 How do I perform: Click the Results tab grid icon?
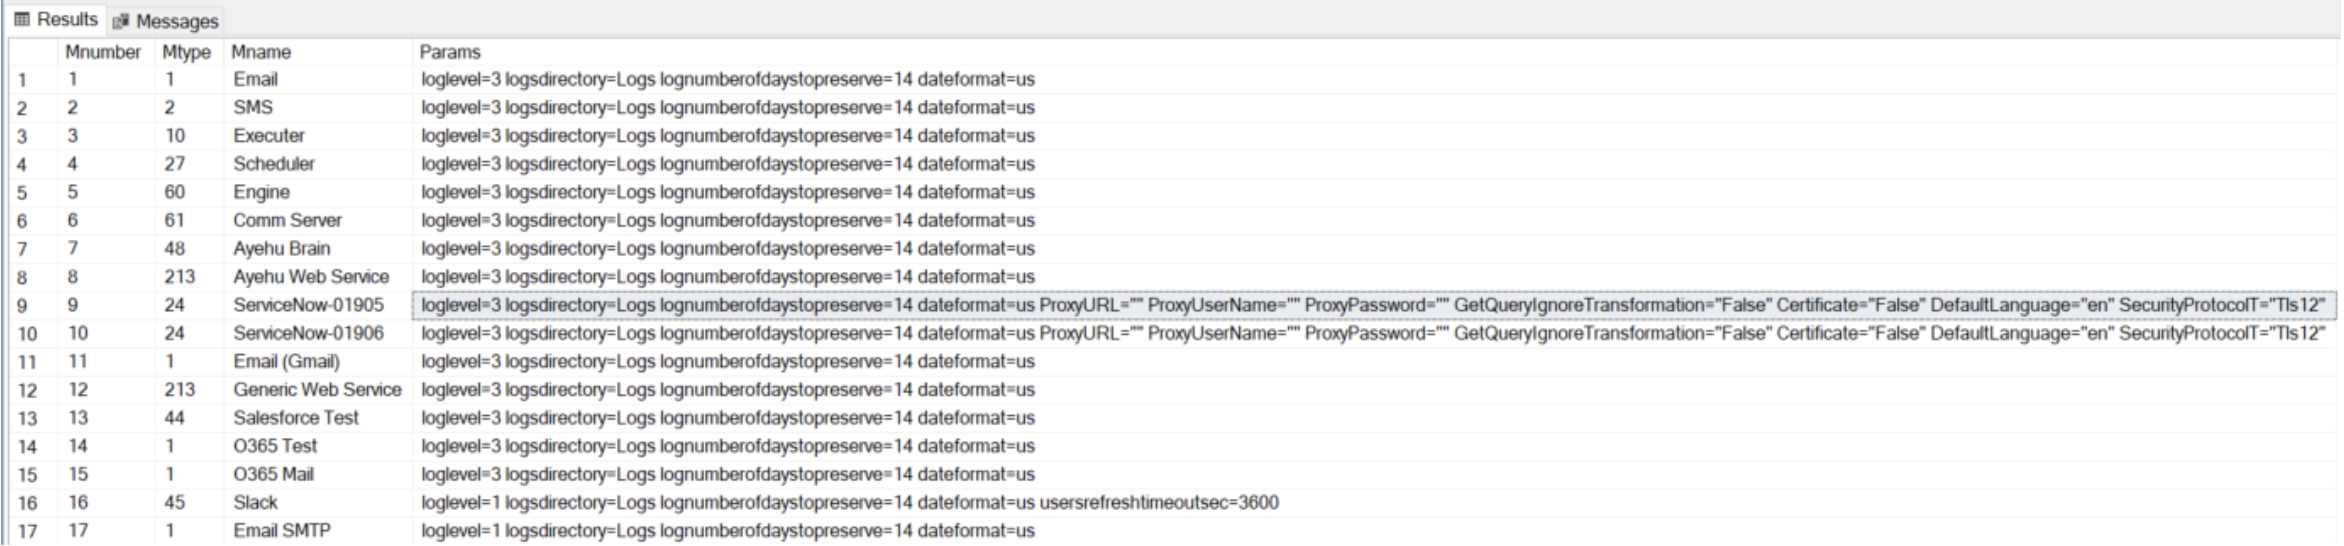23,19
